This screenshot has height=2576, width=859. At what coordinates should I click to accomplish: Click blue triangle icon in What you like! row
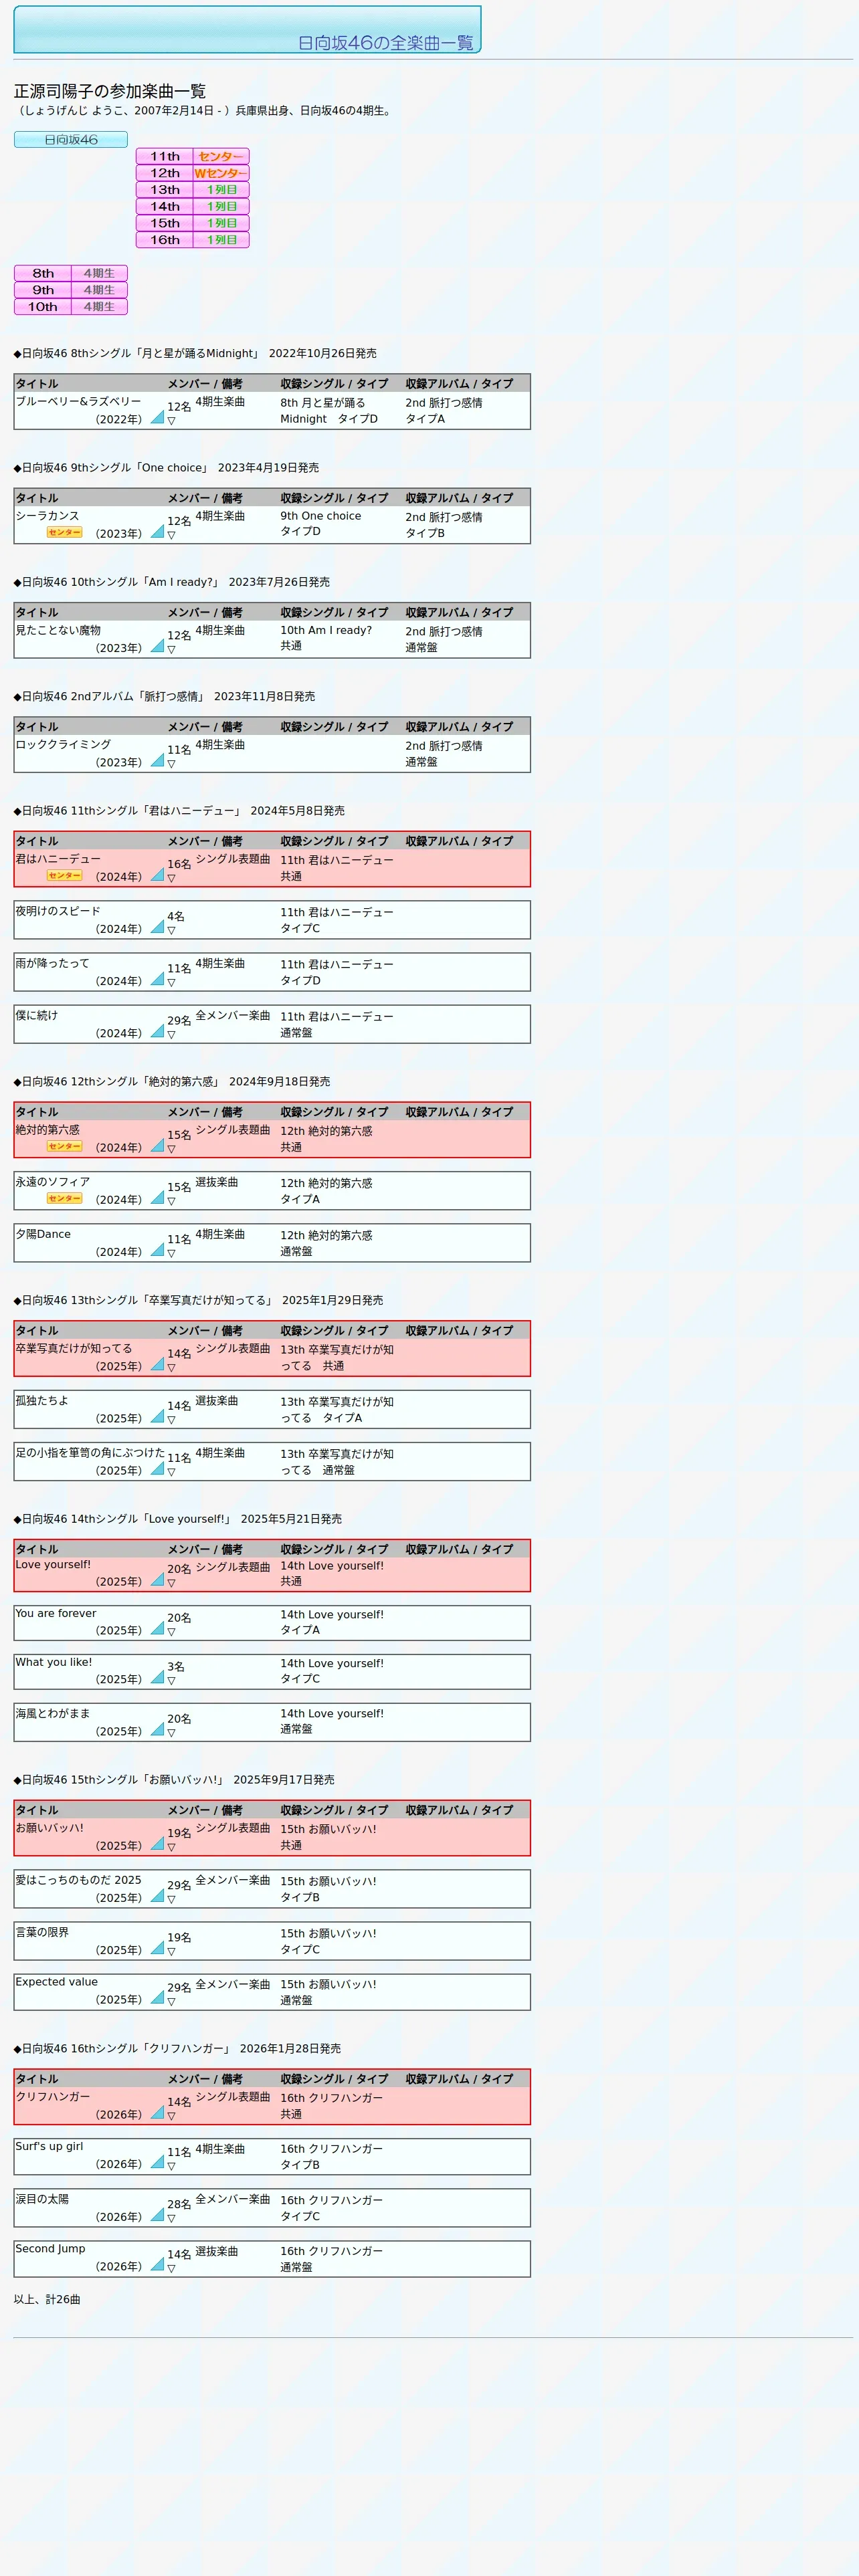(157, 1677)
